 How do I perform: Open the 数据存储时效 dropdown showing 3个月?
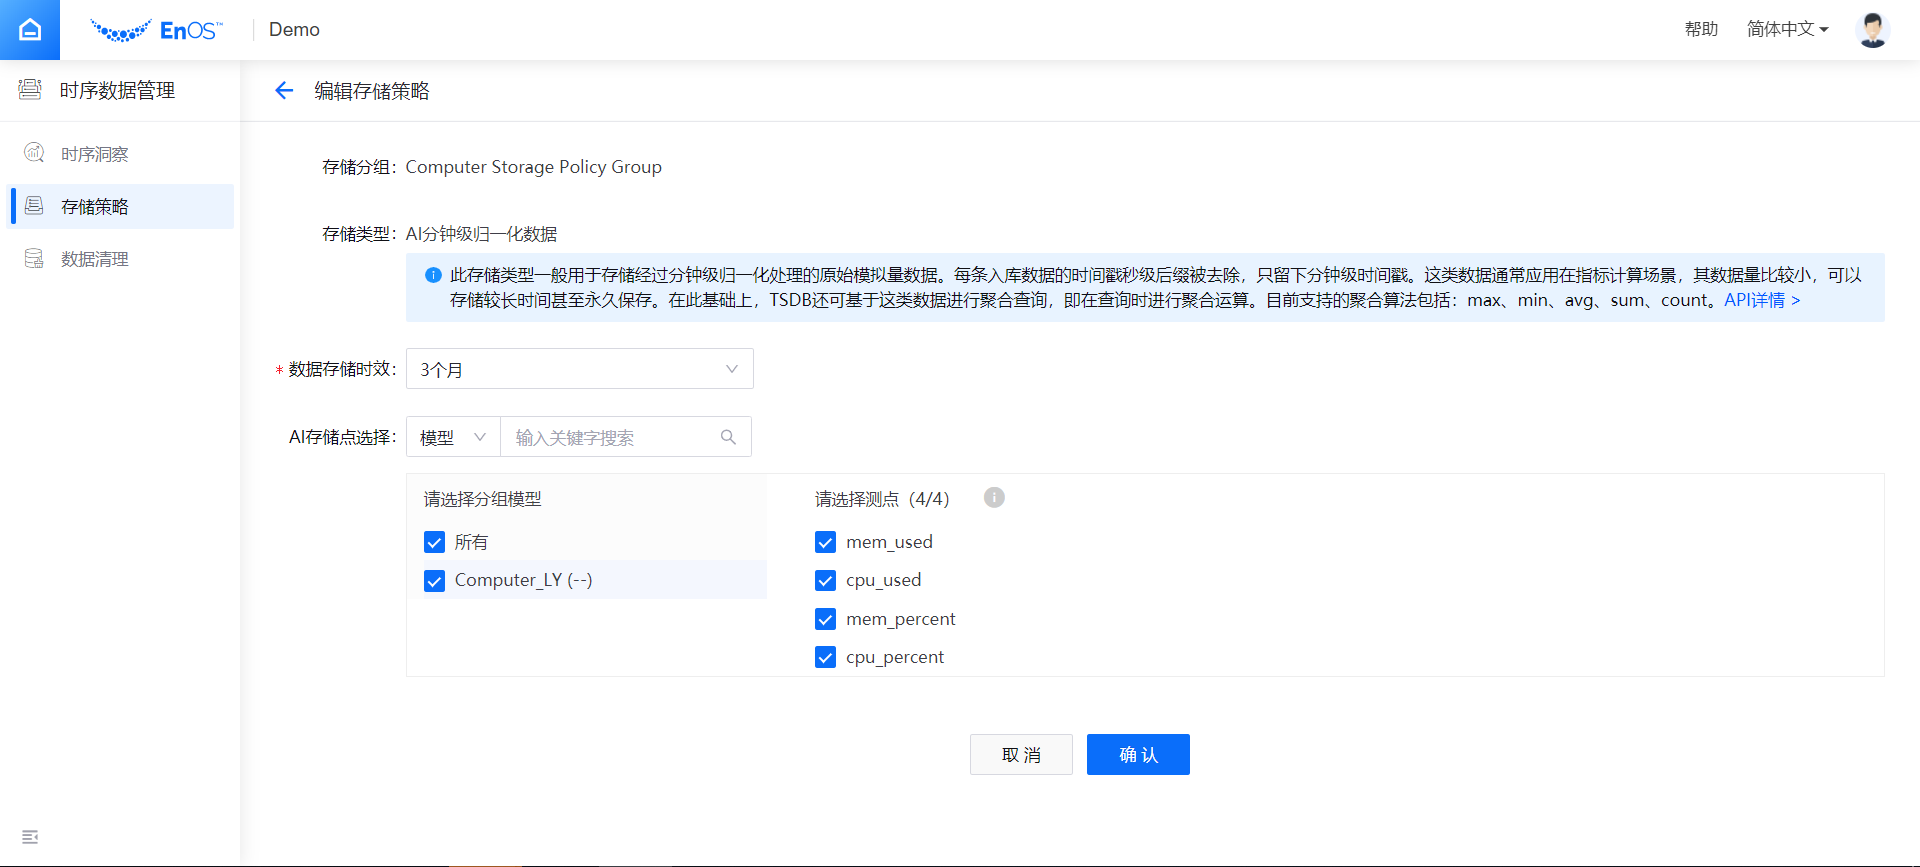(580, 369)
